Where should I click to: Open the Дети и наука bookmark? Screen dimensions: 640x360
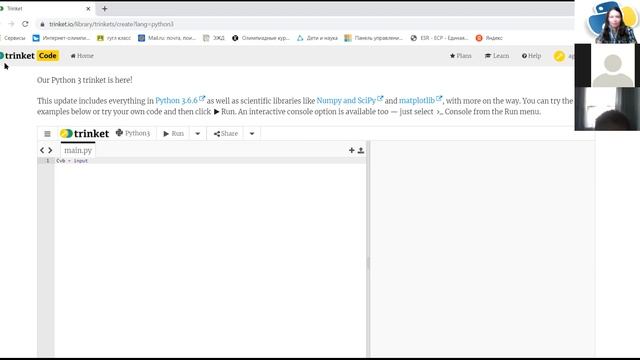pos(317,38)
